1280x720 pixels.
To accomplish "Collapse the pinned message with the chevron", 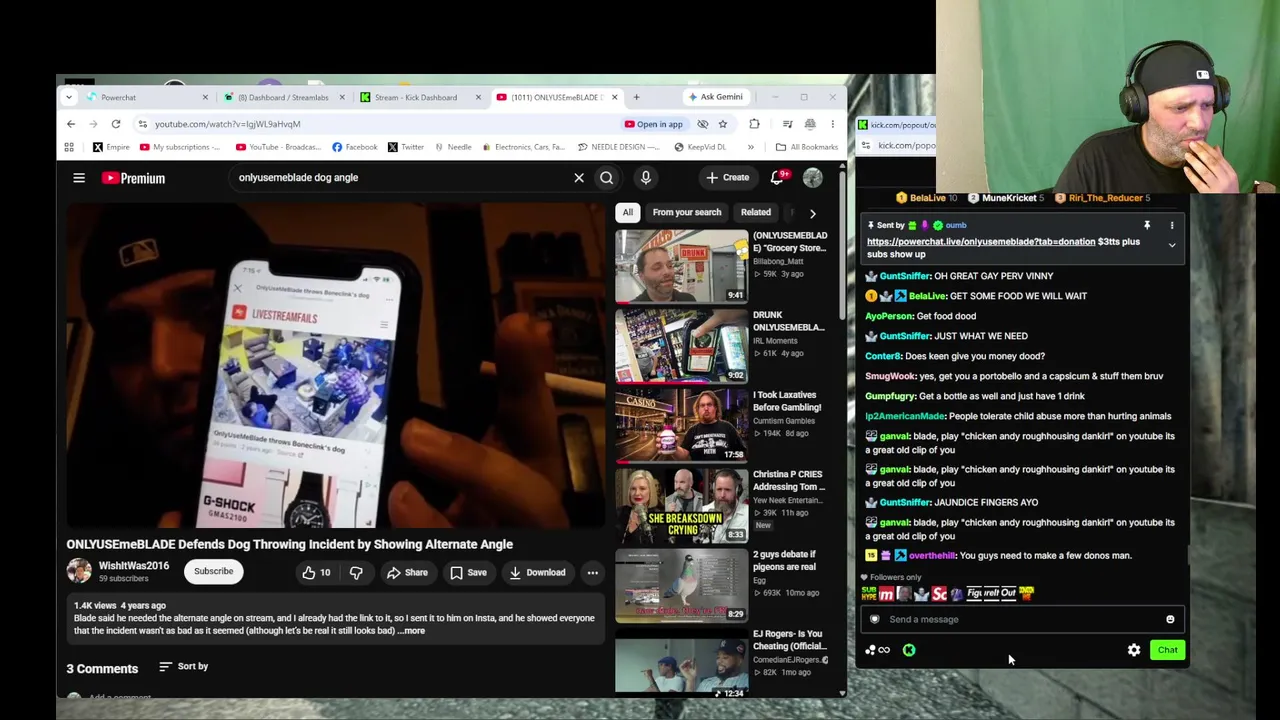I will click(x=1172, y=245).
